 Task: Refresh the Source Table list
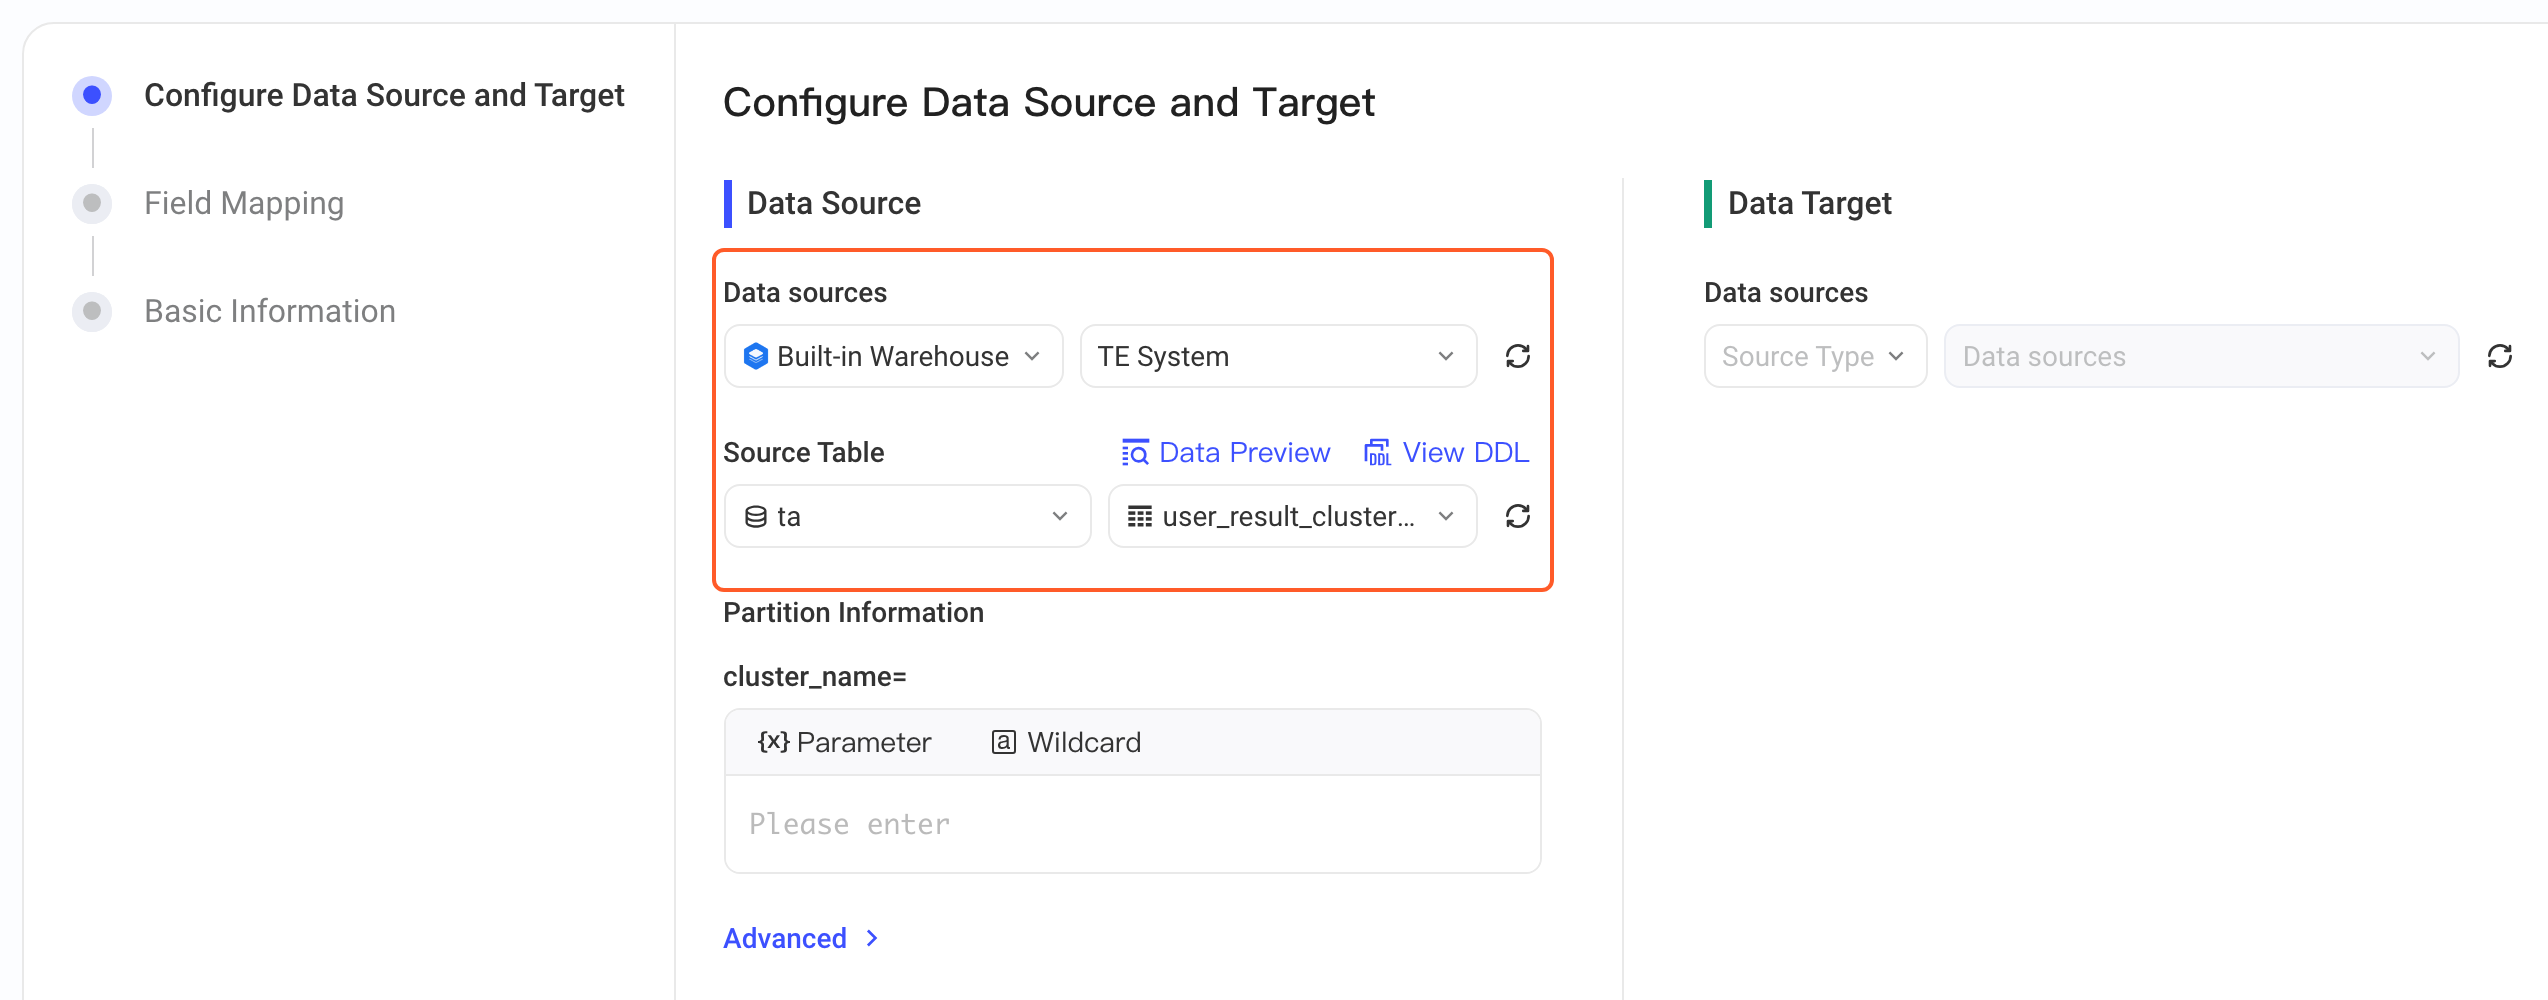pos(1517,516)
